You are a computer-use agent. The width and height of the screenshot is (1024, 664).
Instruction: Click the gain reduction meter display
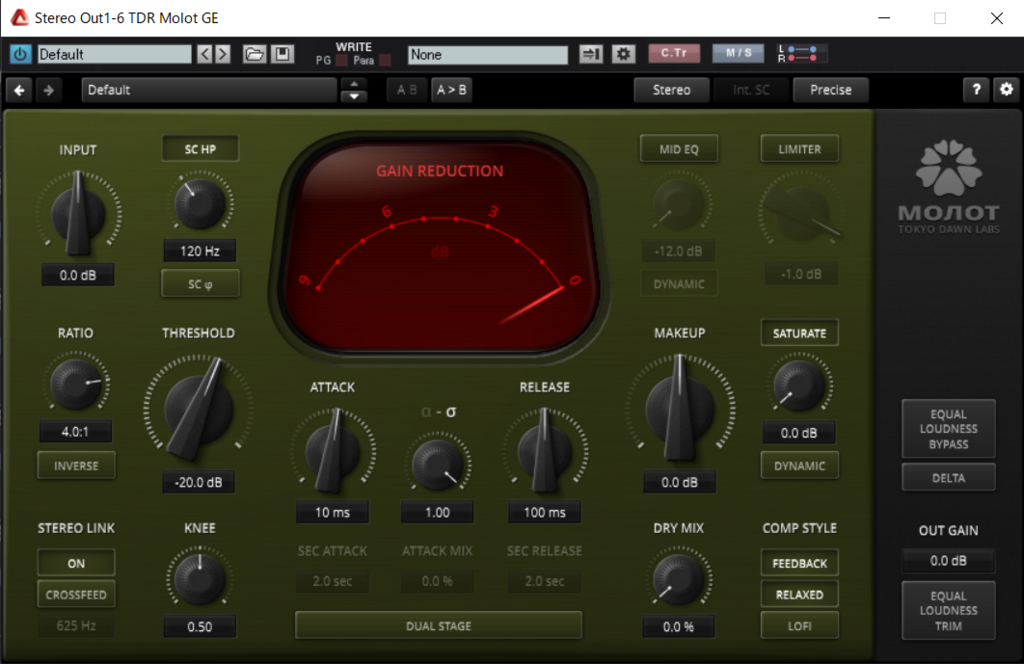pyautogui.click(x=440, y=246)
